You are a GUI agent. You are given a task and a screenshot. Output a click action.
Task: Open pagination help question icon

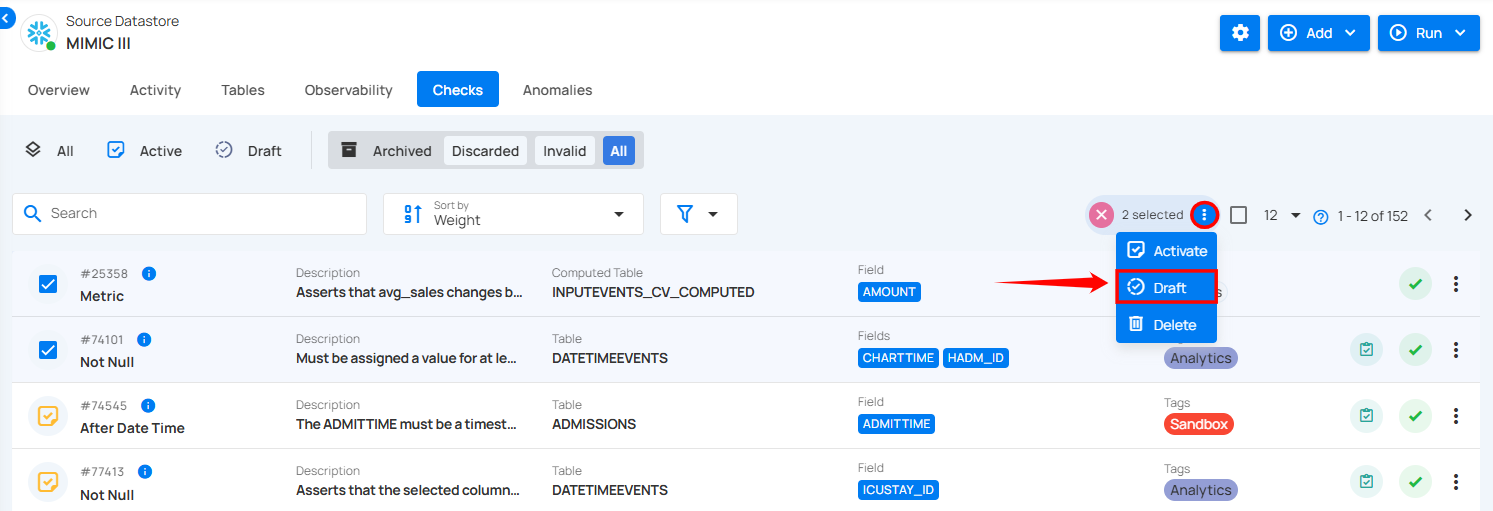point(1320,216)
